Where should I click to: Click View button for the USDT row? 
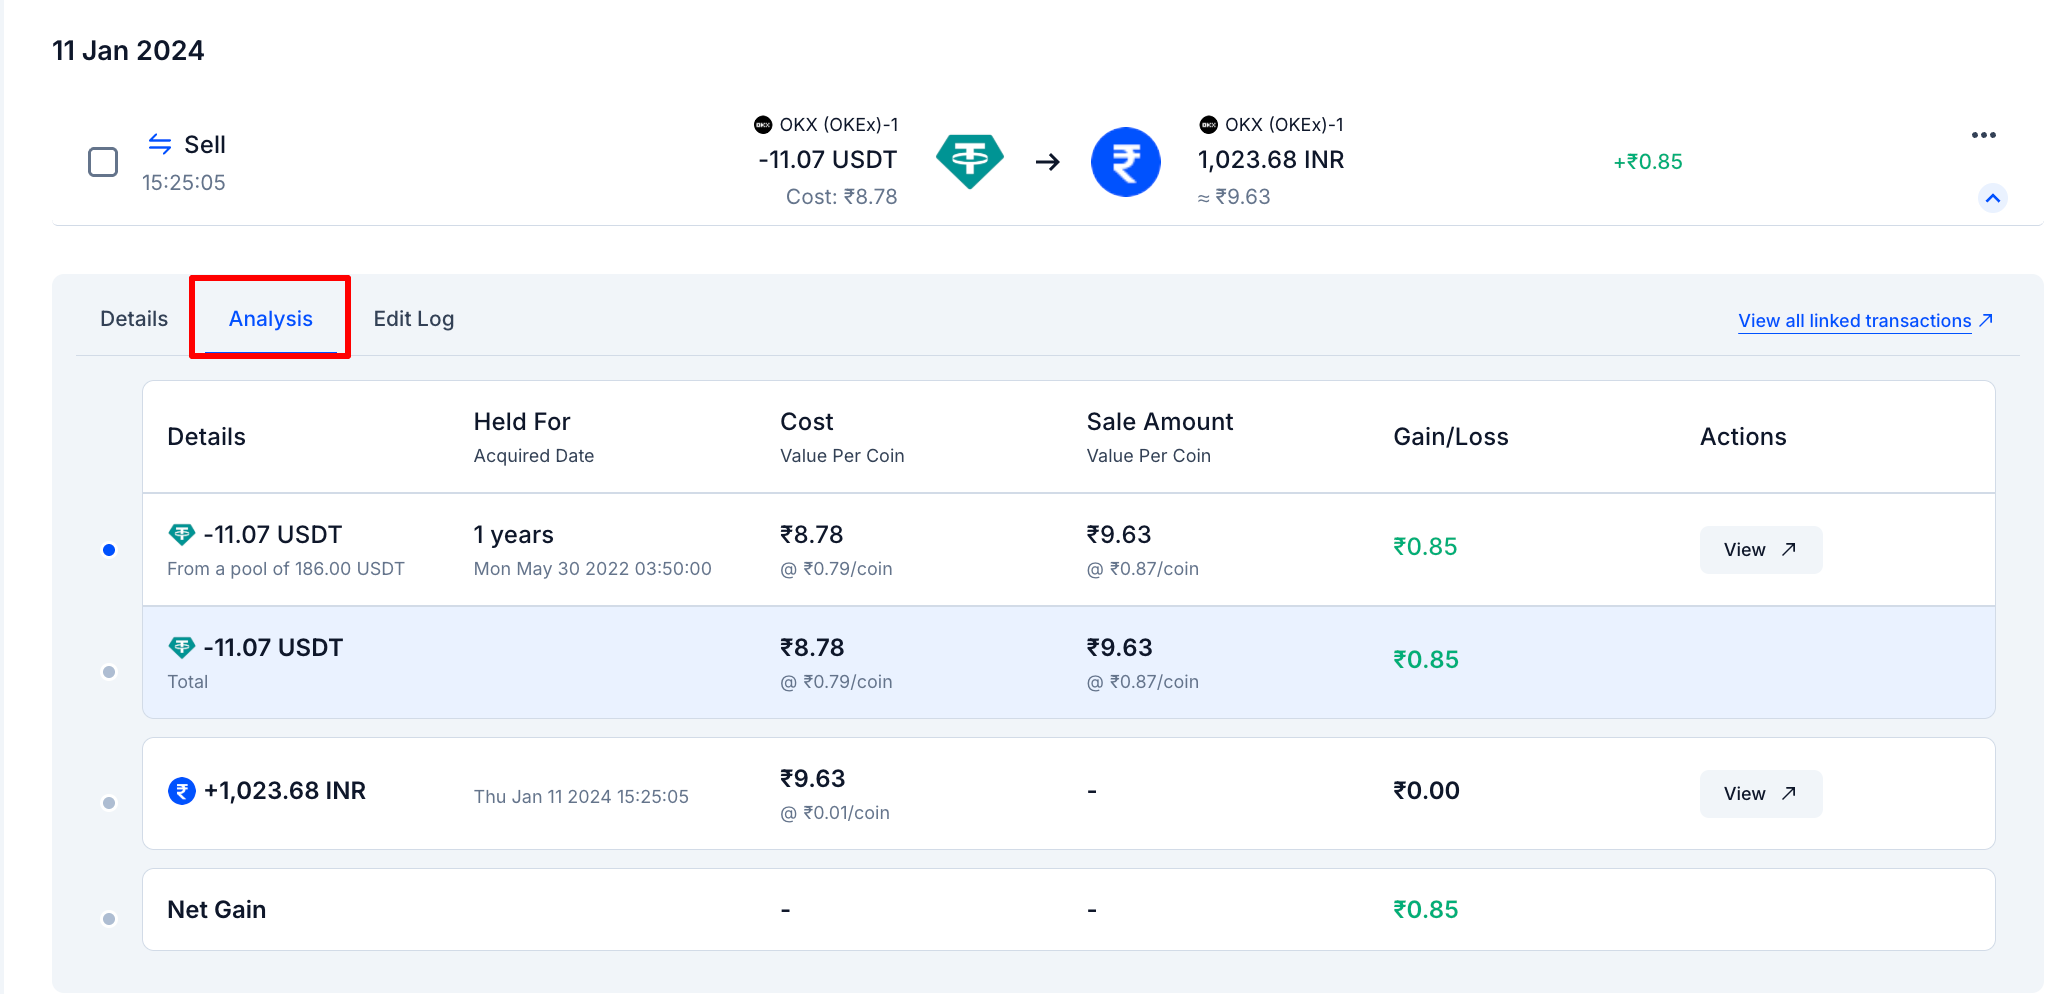pyautogui.click(x=1760, y=550)
